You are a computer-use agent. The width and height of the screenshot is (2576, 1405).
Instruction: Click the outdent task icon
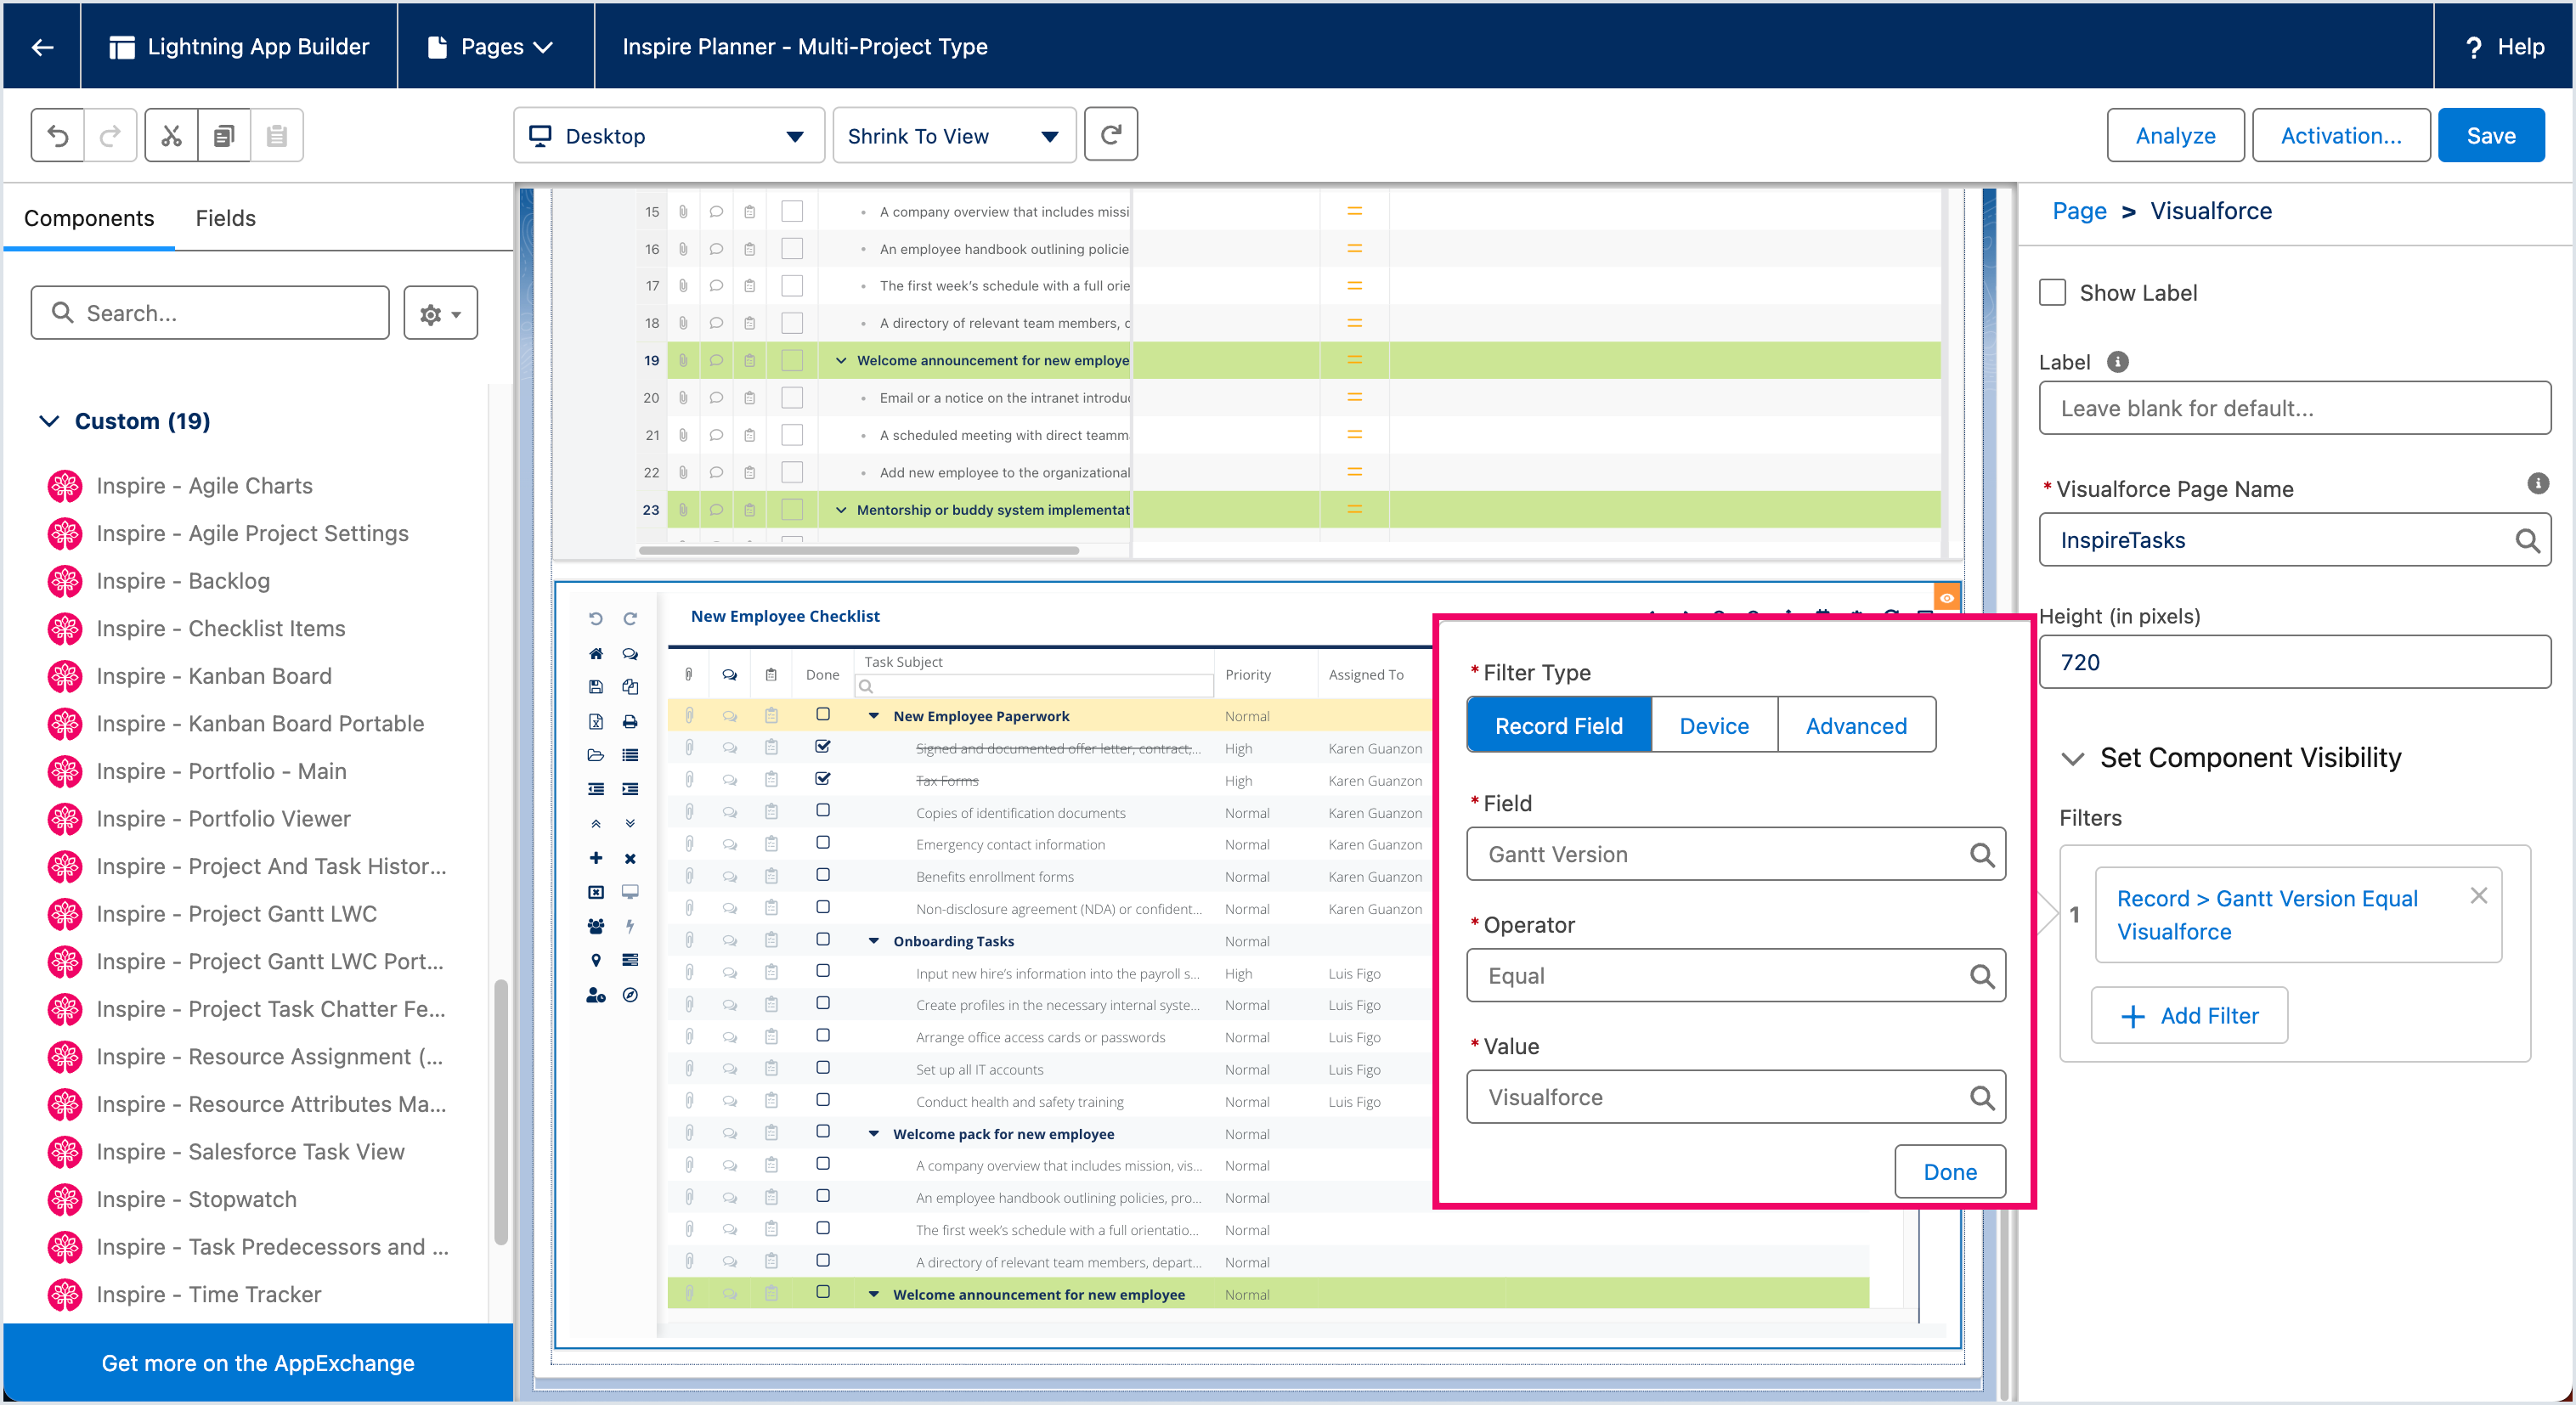tap(596, 789)
